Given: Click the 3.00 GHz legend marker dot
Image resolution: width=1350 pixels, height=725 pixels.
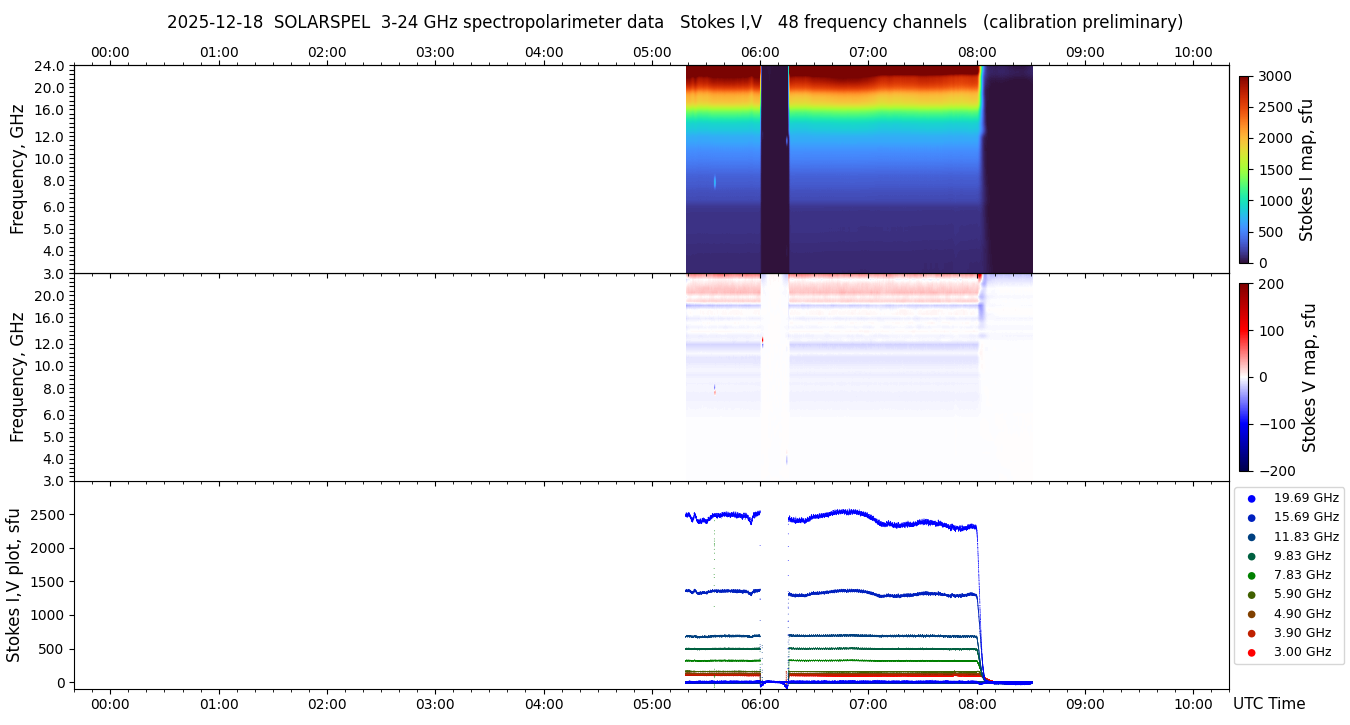Looking at the screenshot, I should (x=1251, y=653).
